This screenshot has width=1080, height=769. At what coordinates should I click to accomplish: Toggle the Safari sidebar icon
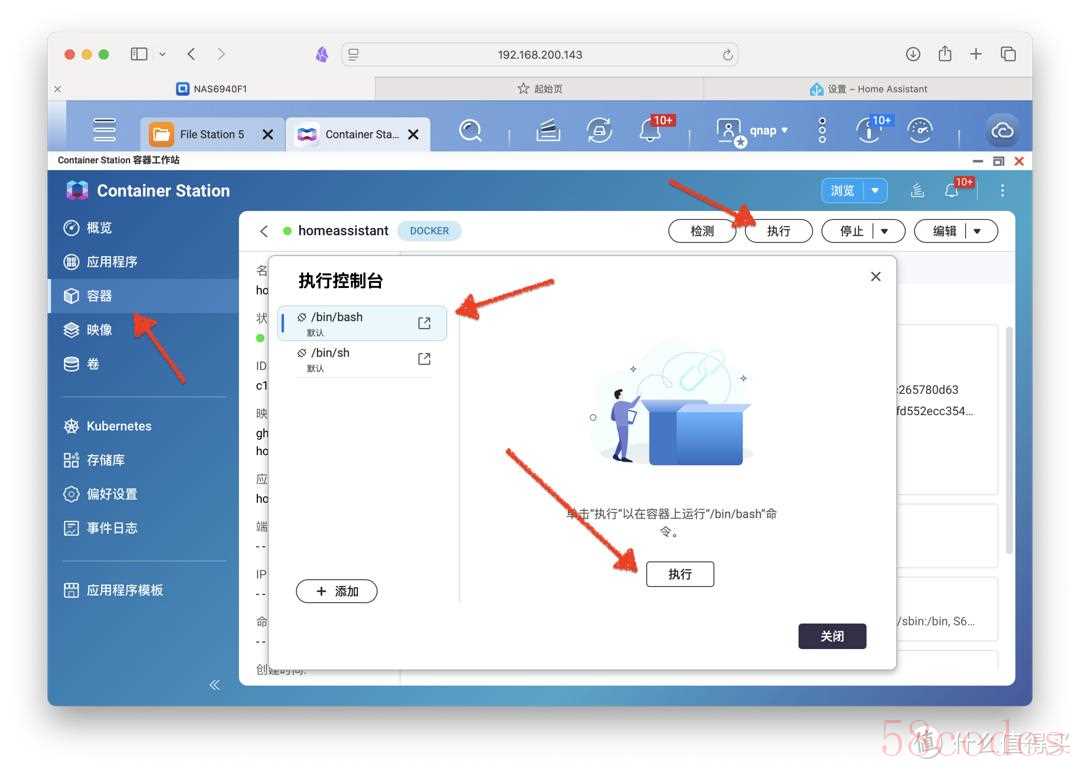[139, 54]
